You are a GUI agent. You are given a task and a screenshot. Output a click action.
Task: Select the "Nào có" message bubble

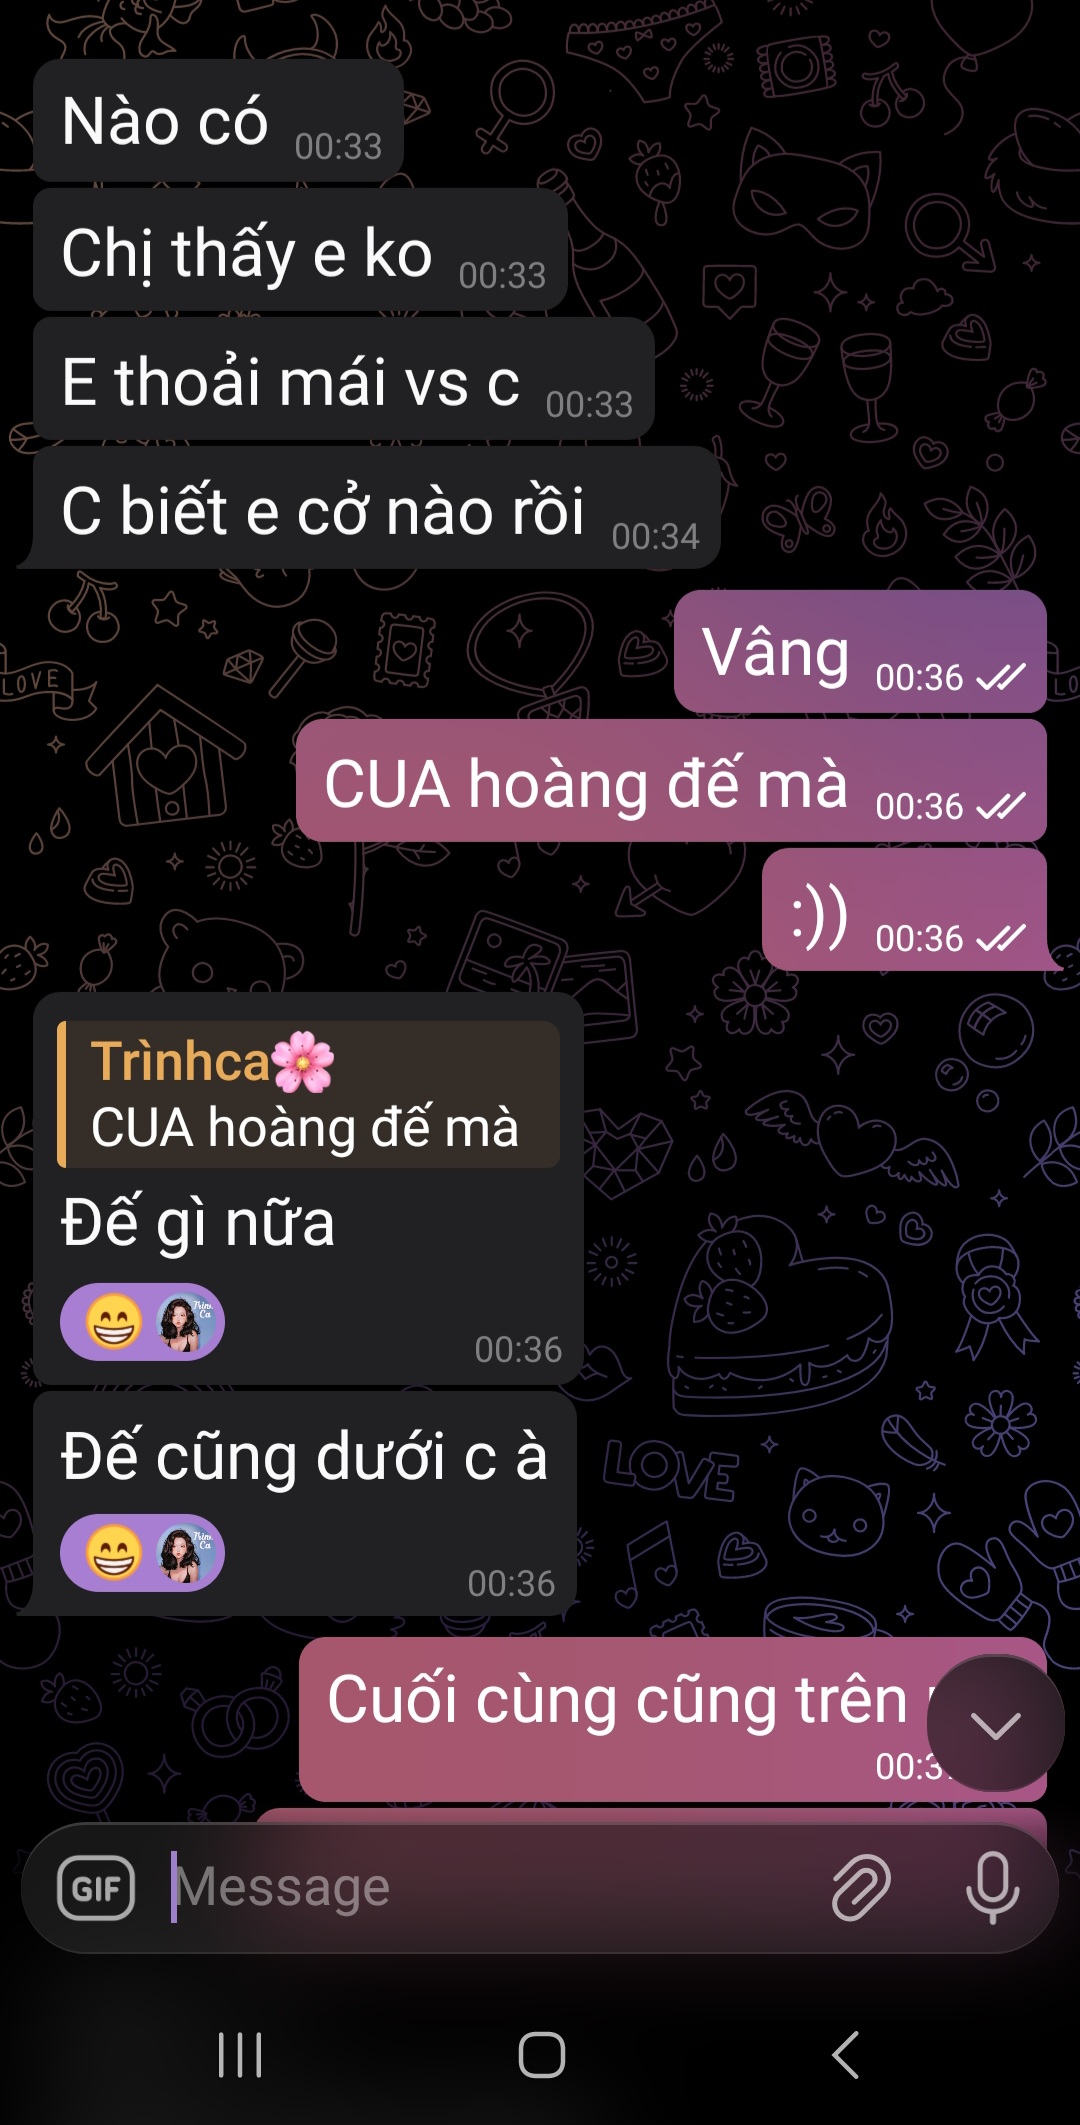click(x=218, y=120)
